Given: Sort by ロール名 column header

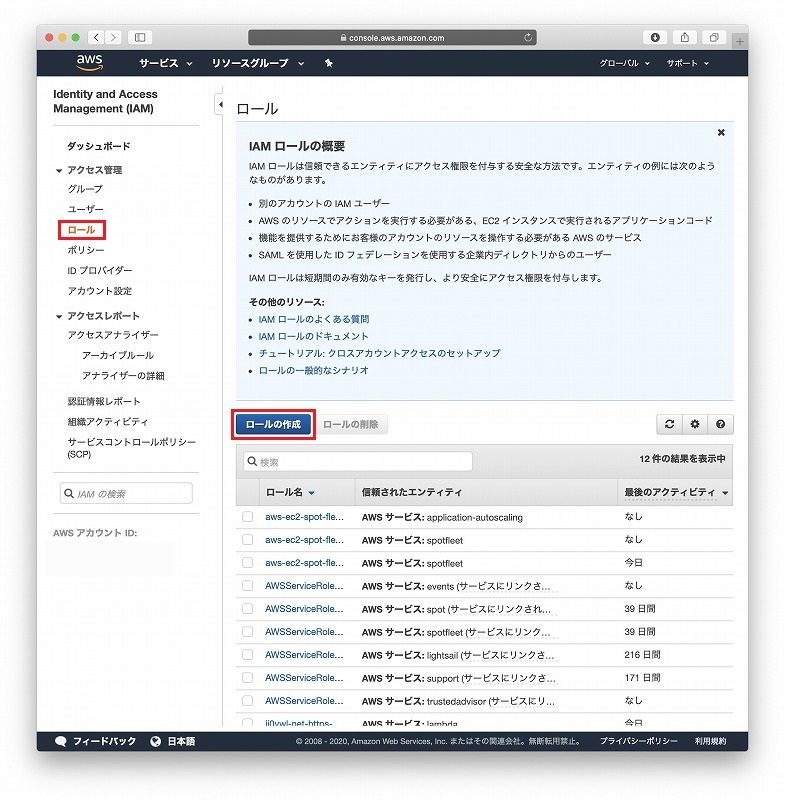Looking at the screenshot, I should pos(290,492).
